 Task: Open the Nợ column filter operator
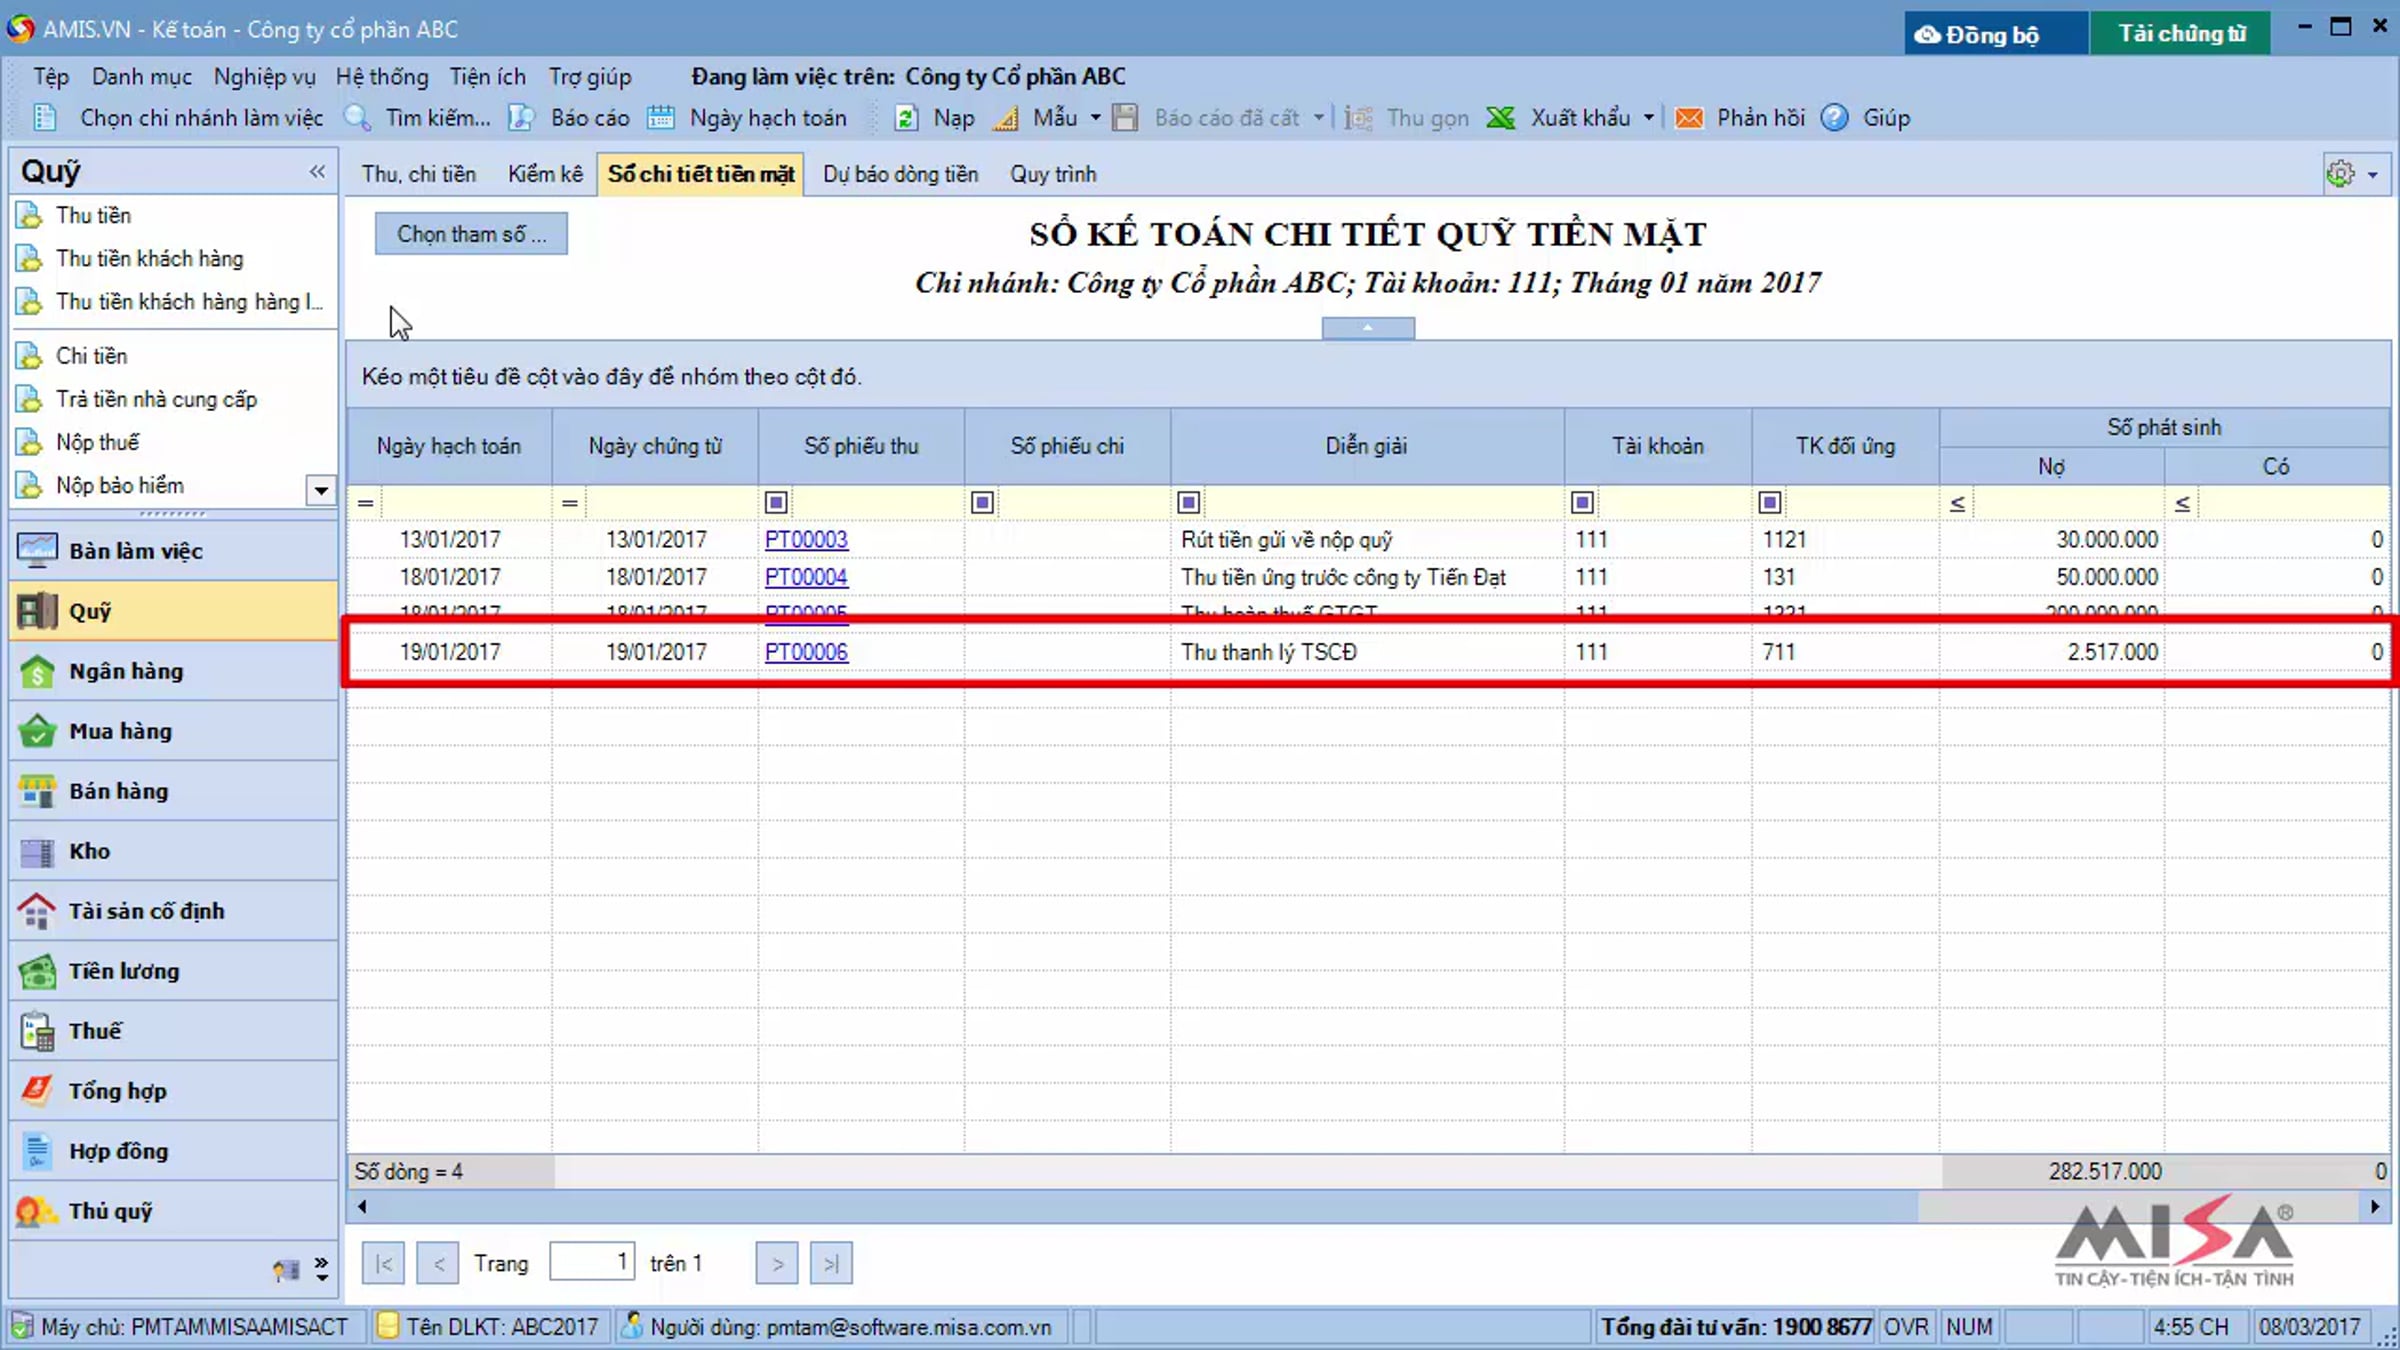point(1957,504)
